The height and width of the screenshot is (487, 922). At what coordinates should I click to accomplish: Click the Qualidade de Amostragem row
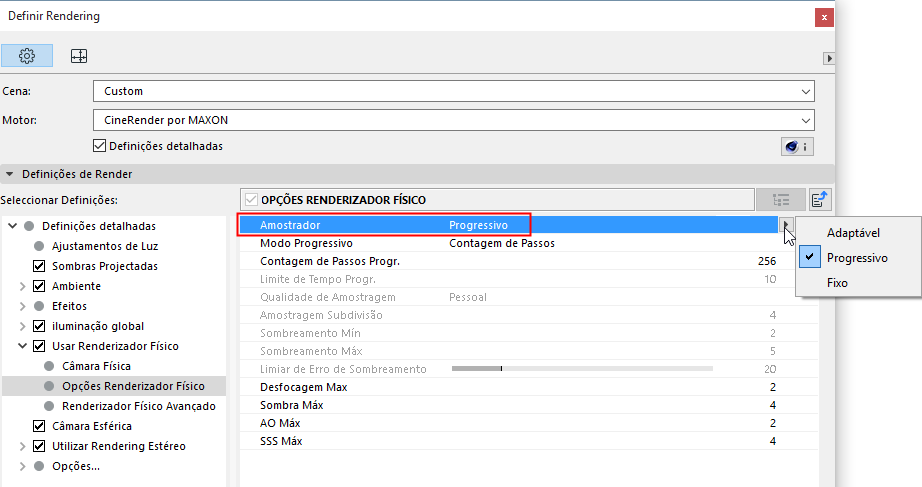(x=529, y=297)
